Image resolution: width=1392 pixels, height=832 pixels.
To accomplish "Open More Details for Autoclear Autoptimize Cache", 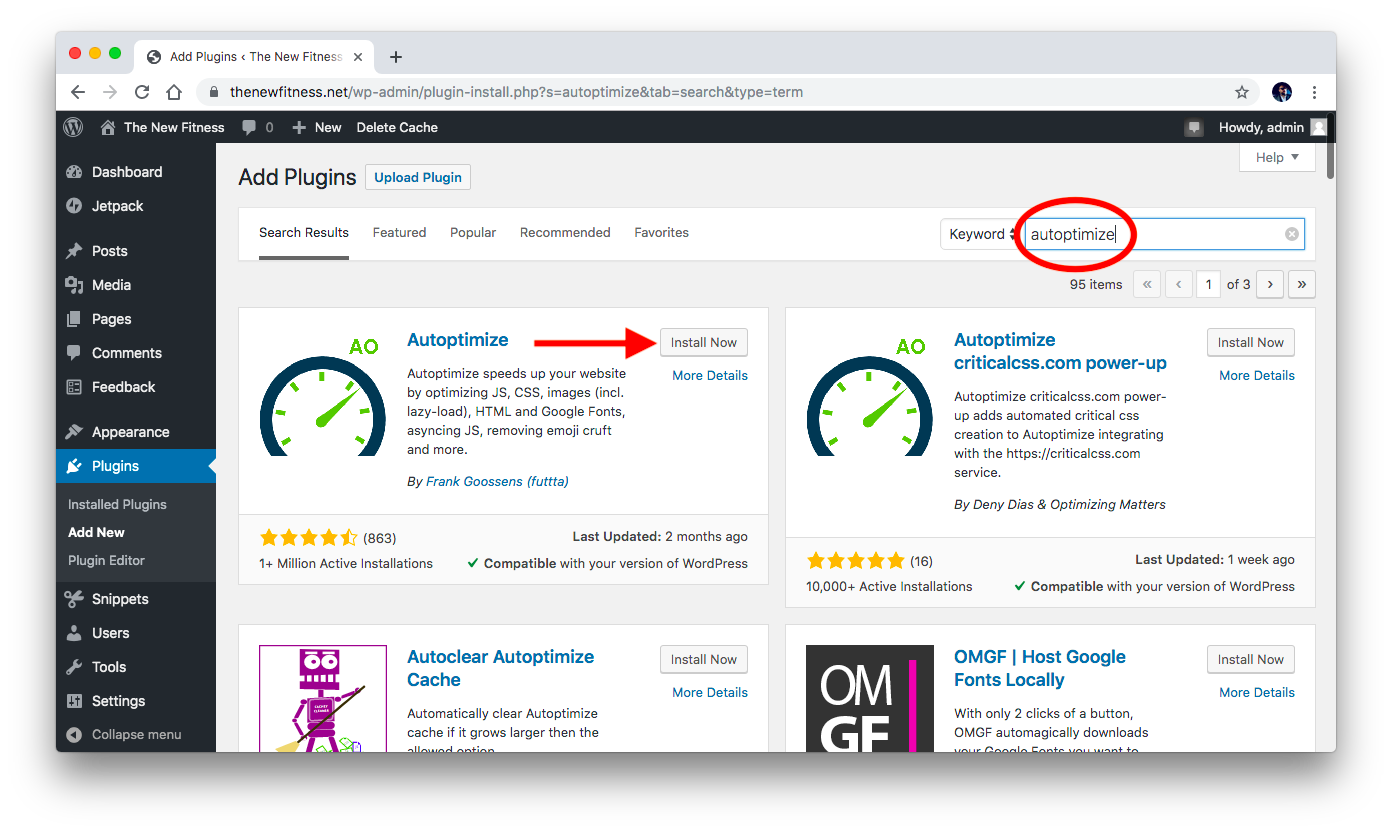I will 710,692.
